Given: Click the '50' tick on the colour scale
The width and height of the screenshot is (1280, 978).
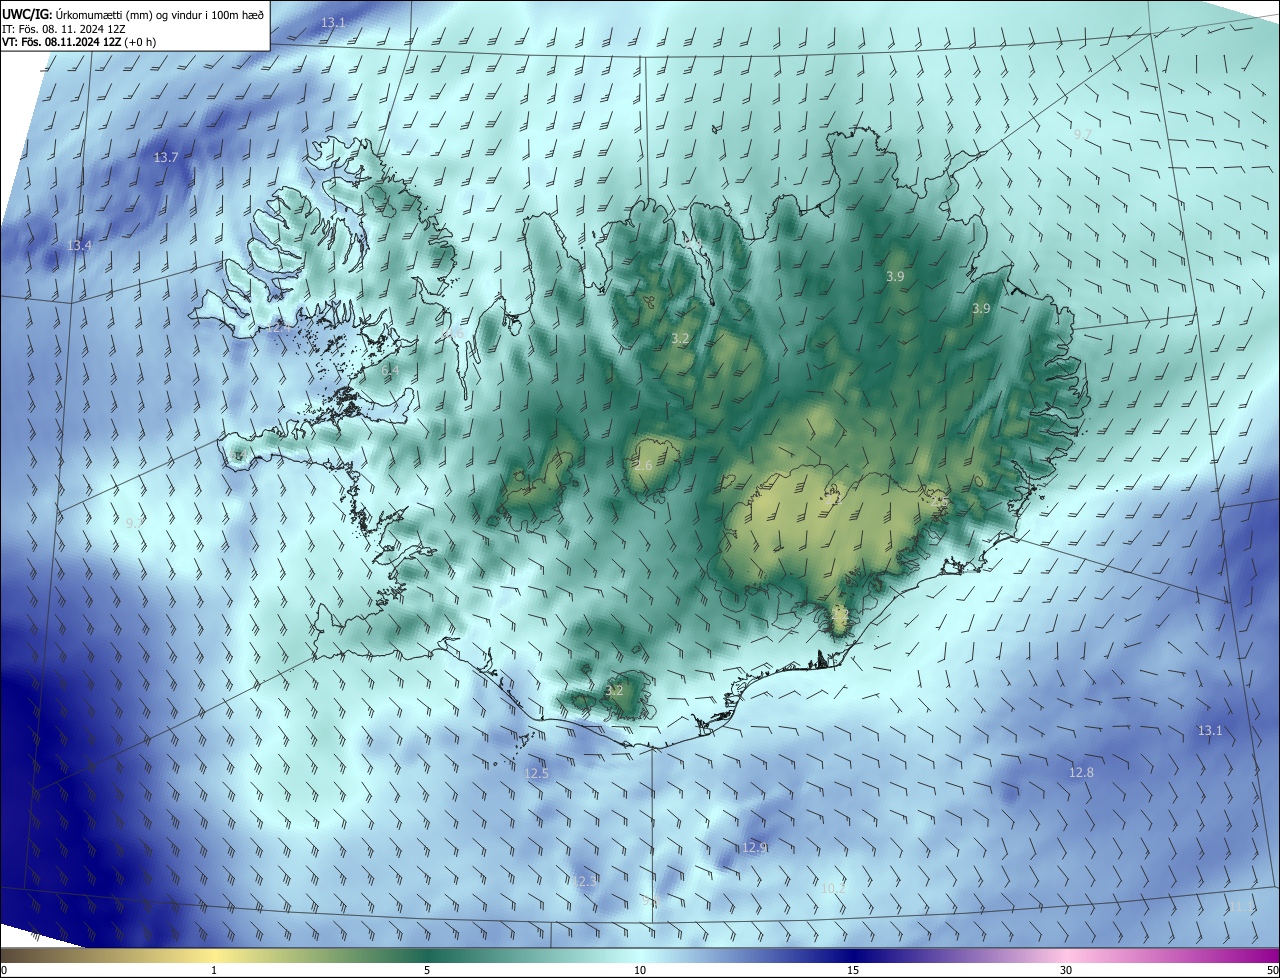Looking at the screenshot, I should (x=1272, y=971).
